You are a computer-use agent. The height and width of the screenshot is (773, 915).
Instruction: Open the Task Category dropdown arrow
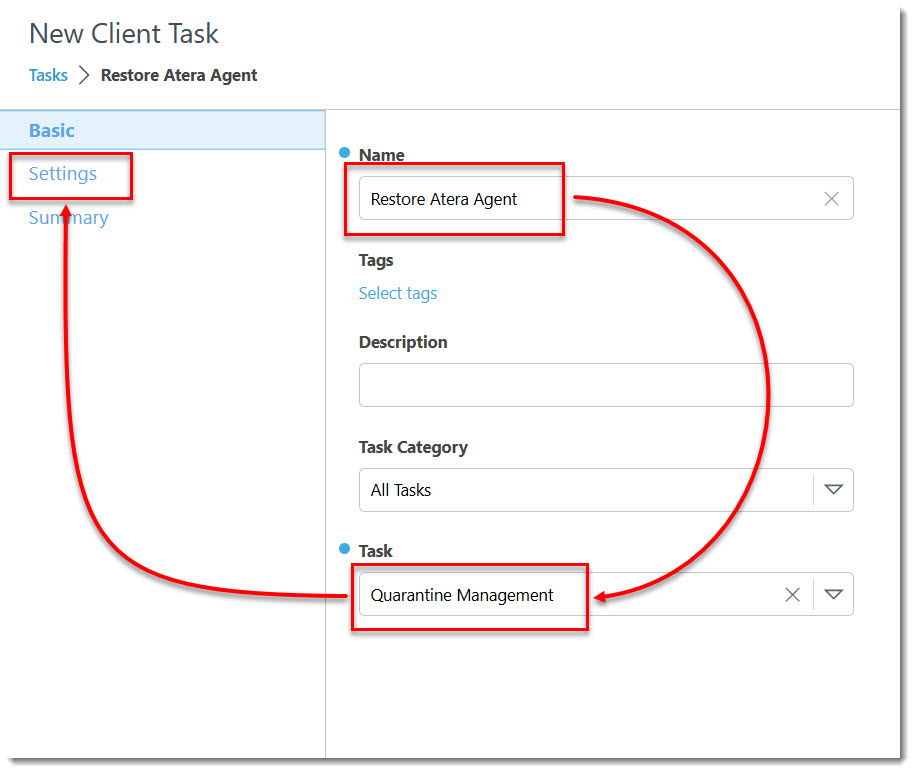tap(833, 489)
